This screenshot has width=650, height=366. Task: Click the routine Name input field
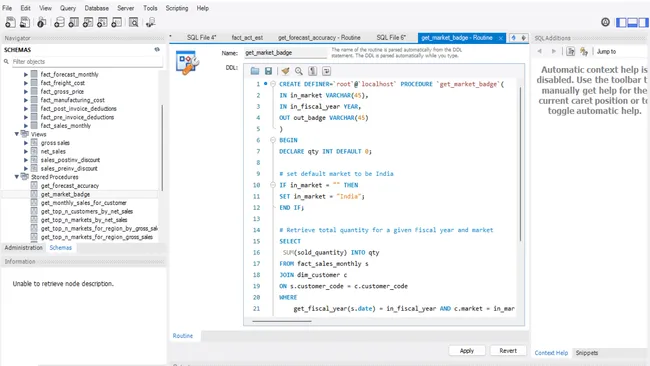point(285,53)
